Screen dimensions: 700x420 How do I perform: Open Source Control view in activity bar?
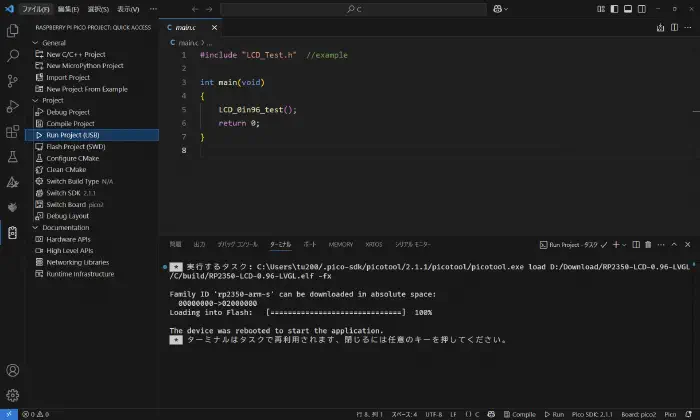(x=13, y=80)
